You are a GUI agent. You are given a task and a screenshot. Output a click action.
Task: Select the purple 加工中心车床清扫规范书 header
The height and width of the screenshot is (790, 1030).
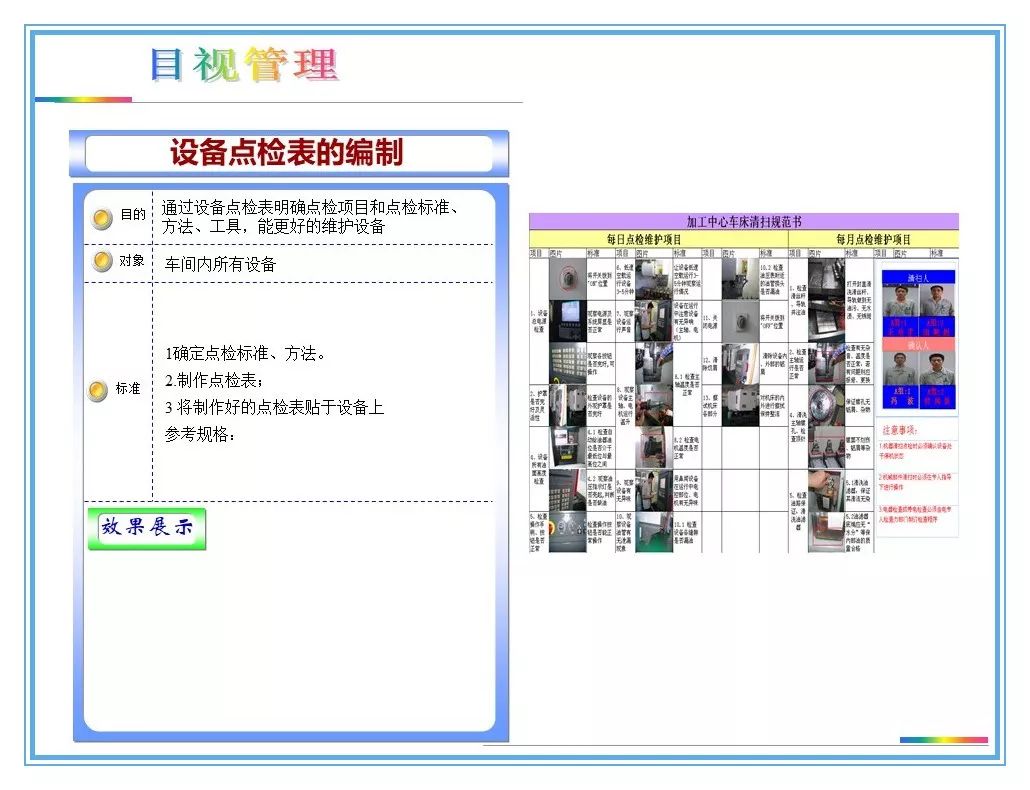743,222
